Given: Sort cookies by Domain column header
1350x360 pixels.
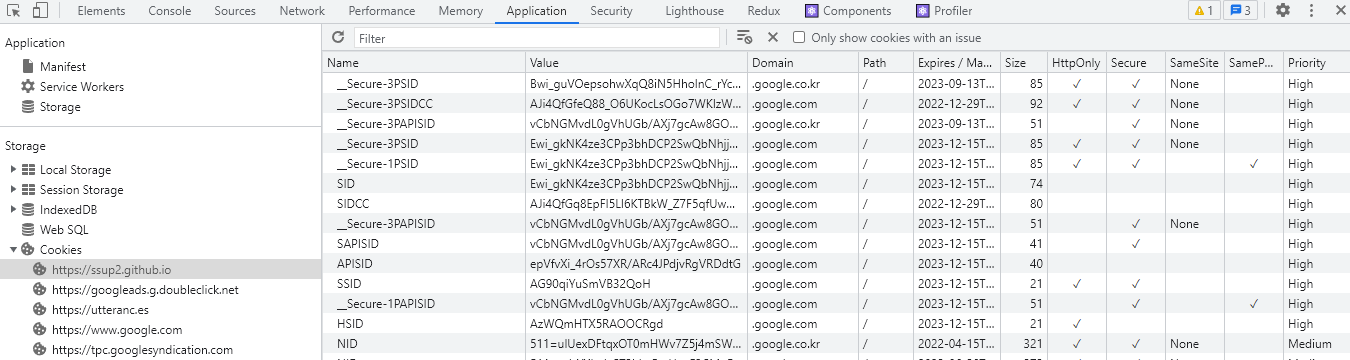Looking at the screenshot, I should pos(803,62).
